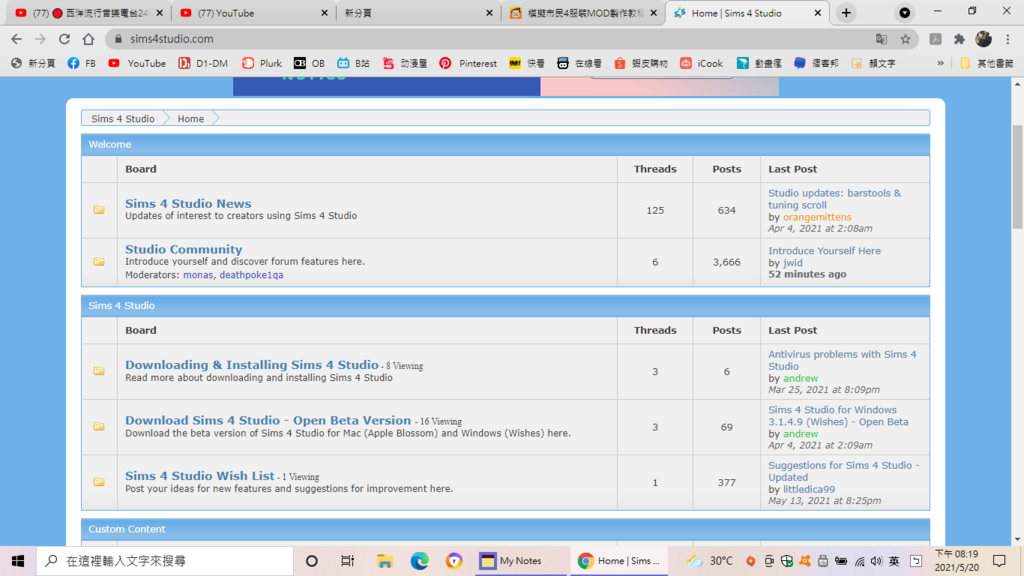1024x576 pixels.
Task: Open the 其他書籤 bookmarks folder
Action: point(987,63)
